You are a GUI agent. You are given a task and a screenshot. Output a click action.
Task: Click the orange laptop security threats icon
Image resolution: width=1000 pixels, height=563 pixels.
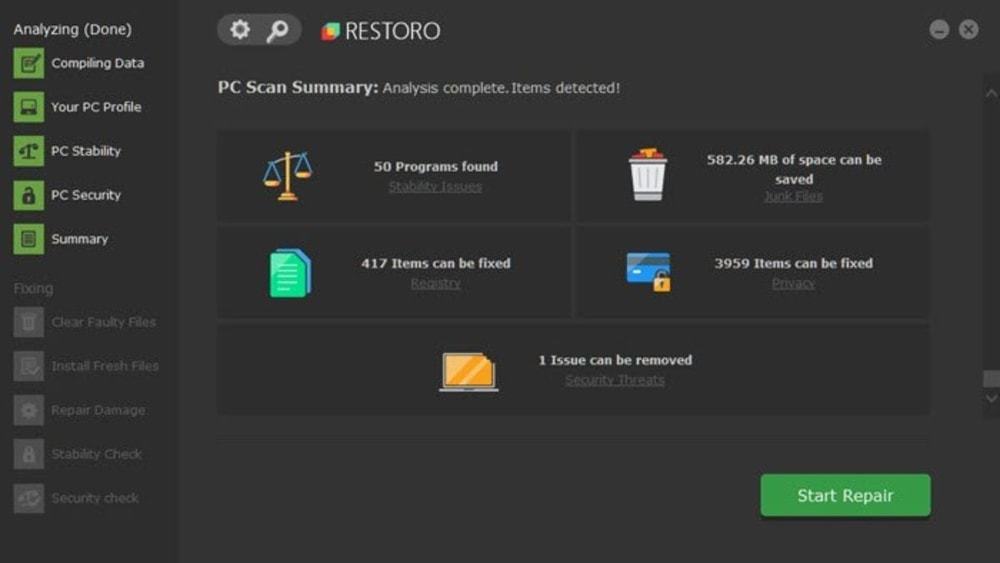tap(469, 372)
